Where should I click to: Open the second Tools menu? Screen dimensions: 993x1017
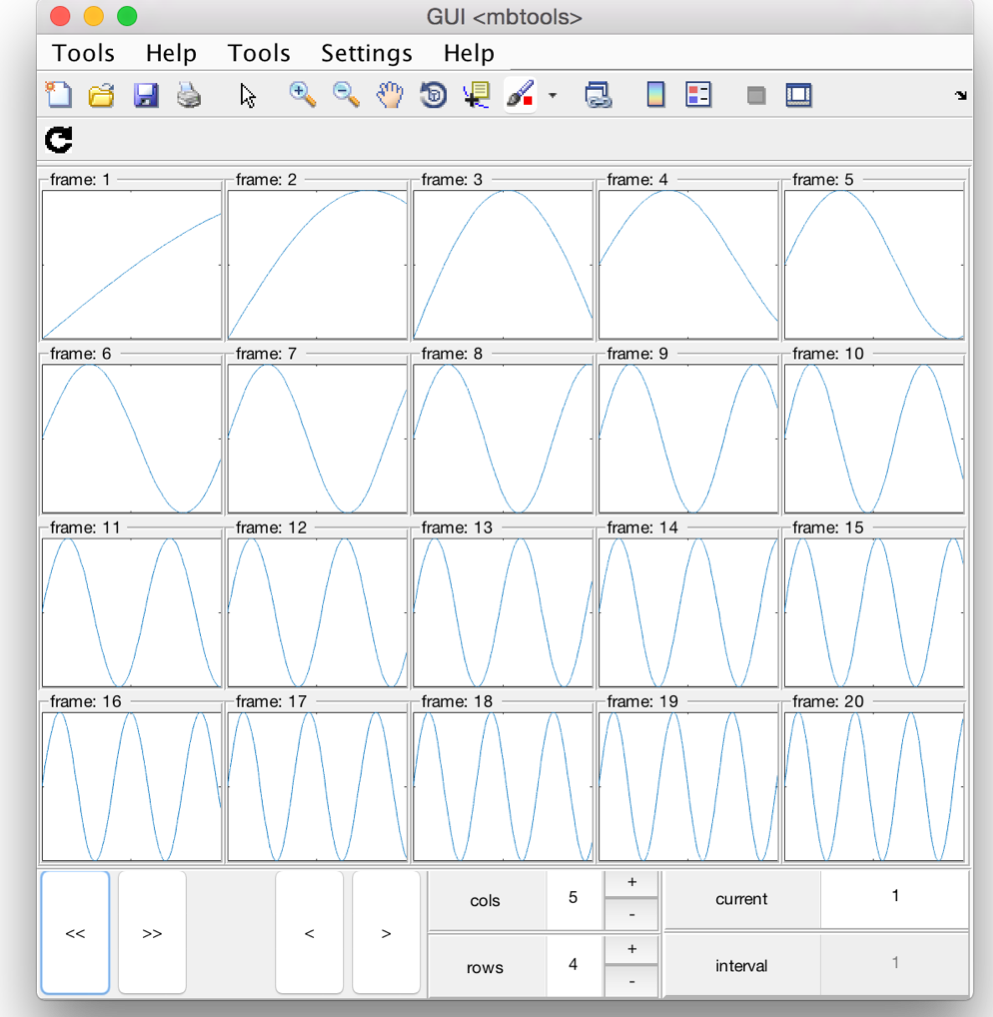pos(258,53)
